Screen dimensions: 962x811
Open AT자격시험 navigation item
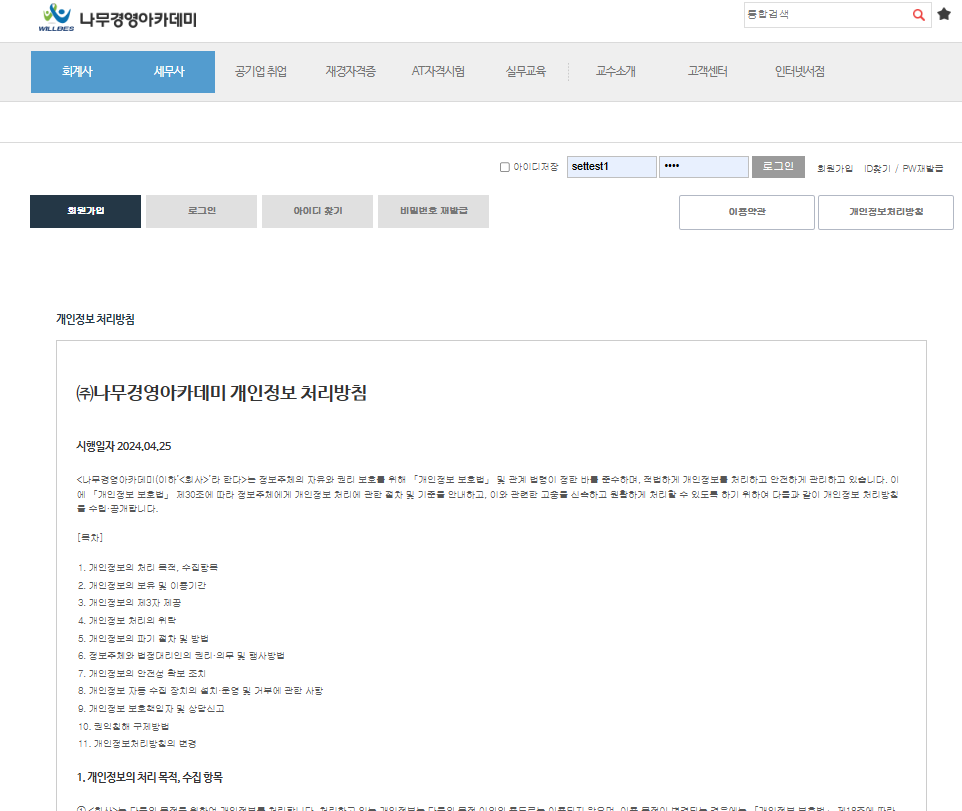[x=438, y=71]
